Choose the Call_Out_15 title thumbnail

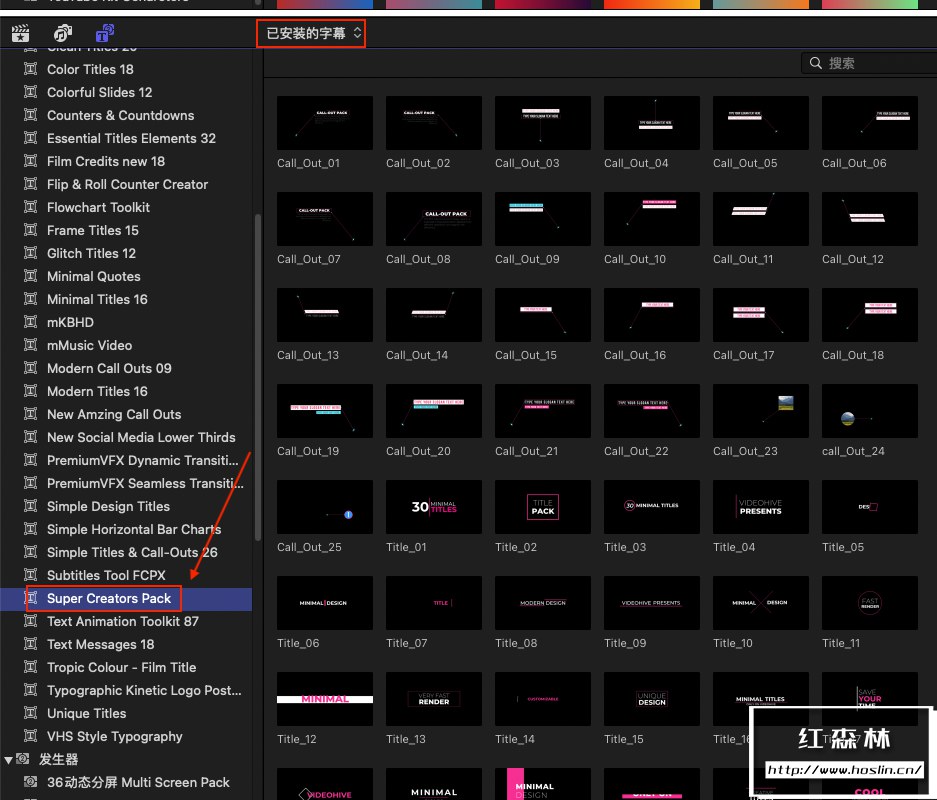point(543,315)
